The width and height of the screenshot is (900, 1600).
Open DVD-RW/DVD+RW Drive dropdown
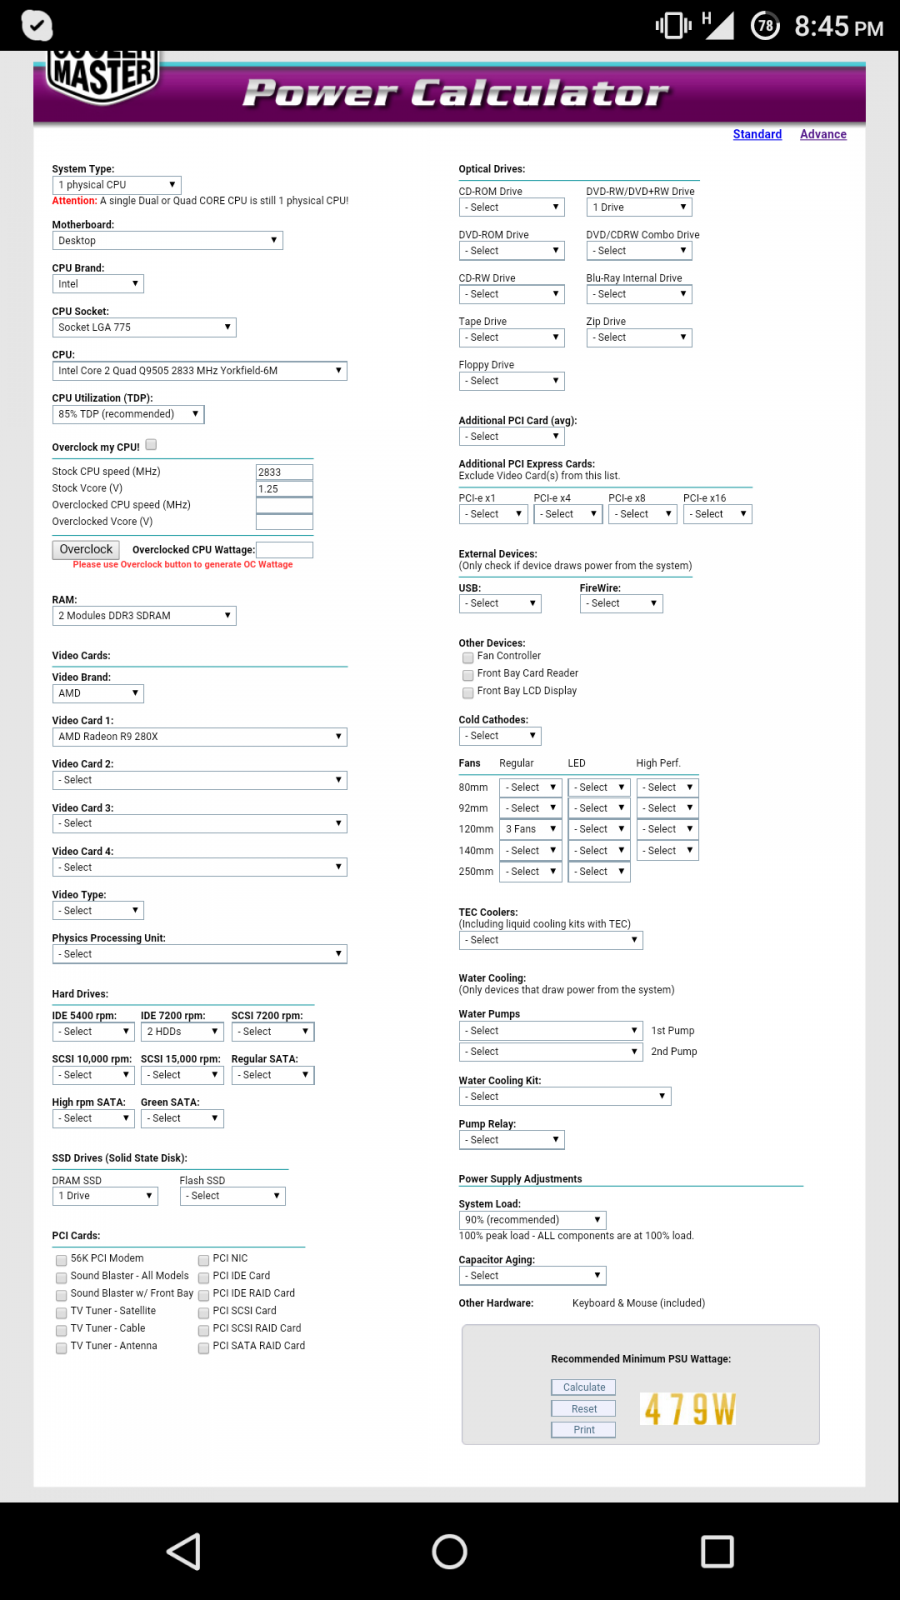pyautogui.click(x=639, y=208)
